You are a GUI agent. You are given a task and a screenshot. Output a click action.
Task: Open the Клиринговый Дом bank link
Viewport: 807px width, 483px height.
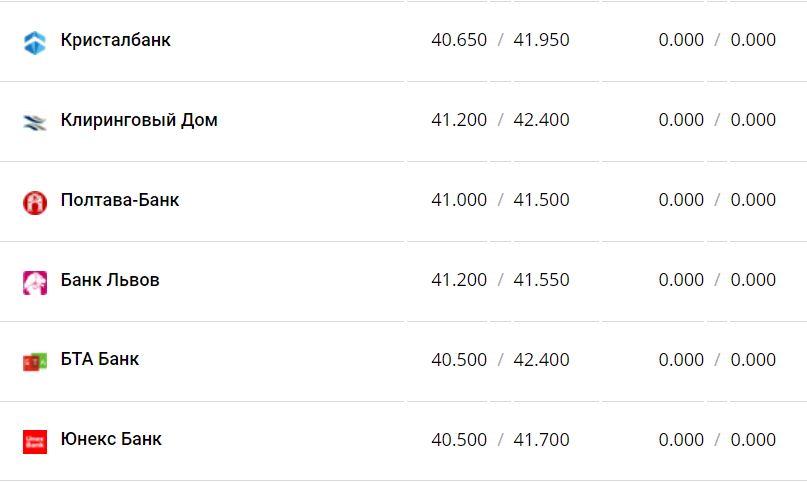(x=139, y=120)
